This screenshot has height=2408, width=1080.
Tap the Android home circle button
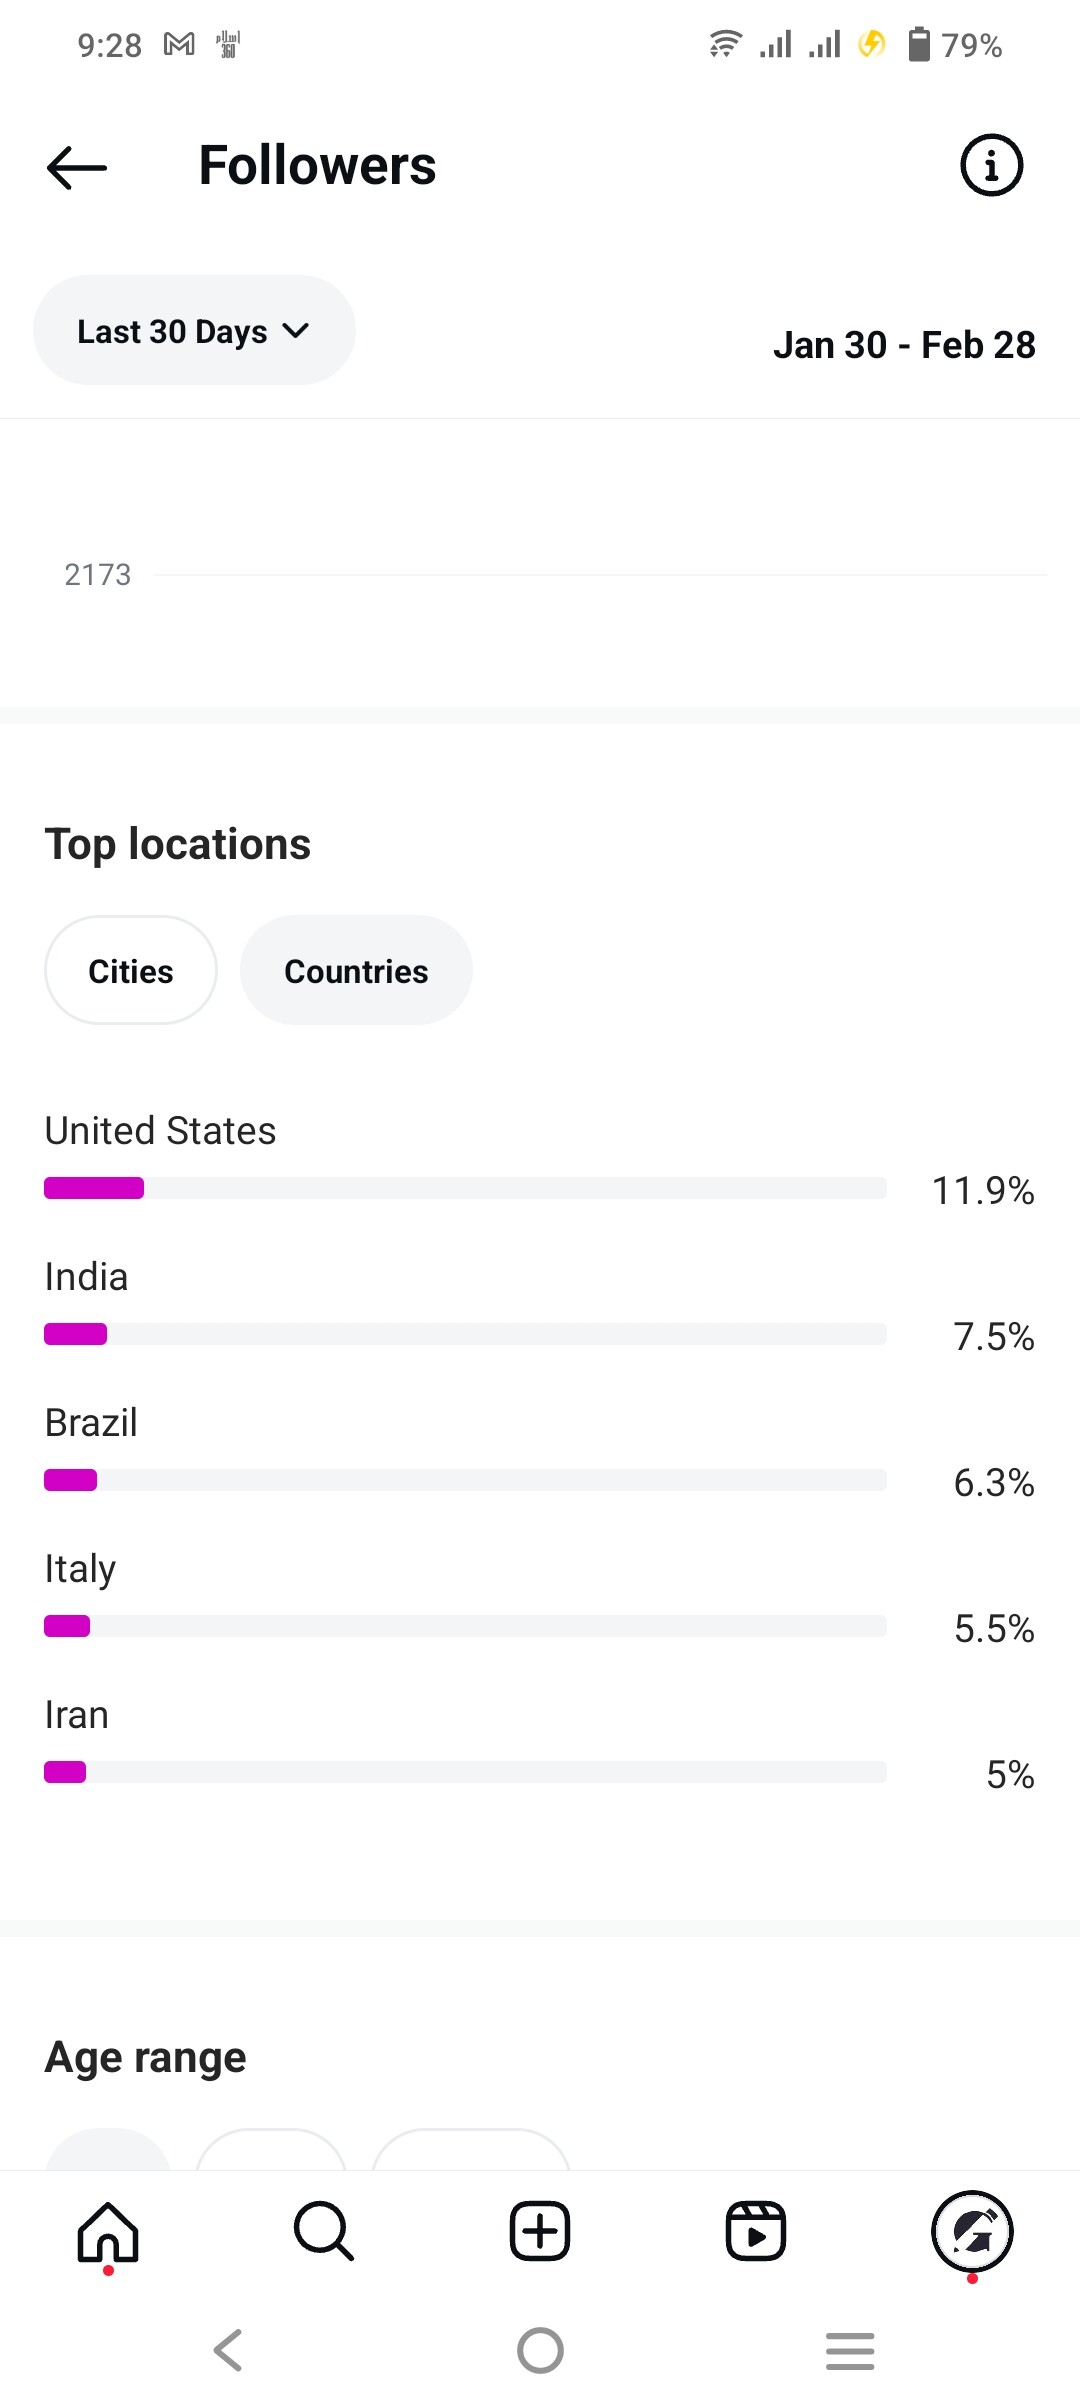540,2350
